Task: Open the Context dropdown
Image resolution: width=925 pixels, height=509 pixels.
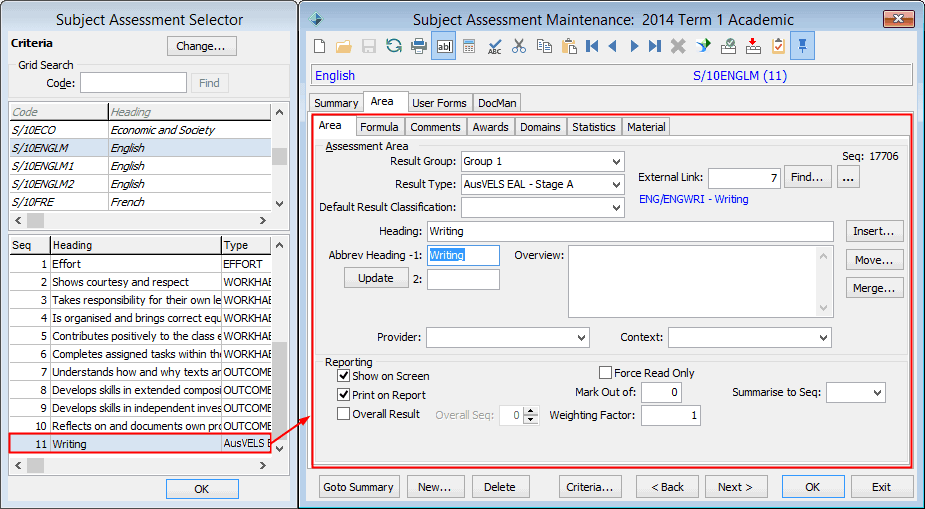Action: (824, 338)
